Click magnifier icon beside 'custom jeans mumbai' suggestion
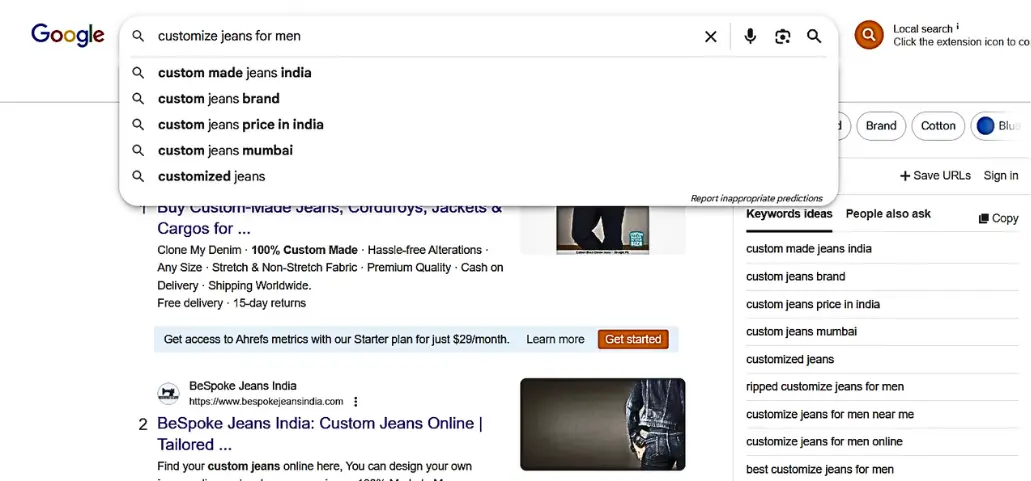The height and width of the screenshot is (481, 1031). click(x=137, y=150)
